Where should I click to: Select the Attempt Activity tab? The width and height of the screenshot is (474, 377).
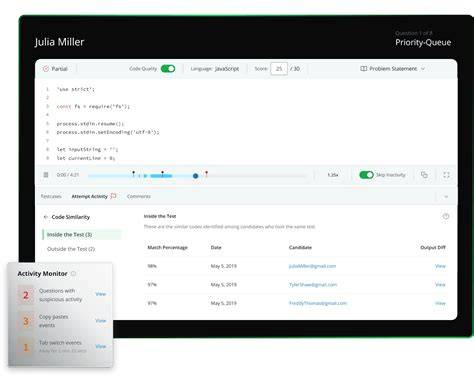pyautogui.click(x=90, y=196)
